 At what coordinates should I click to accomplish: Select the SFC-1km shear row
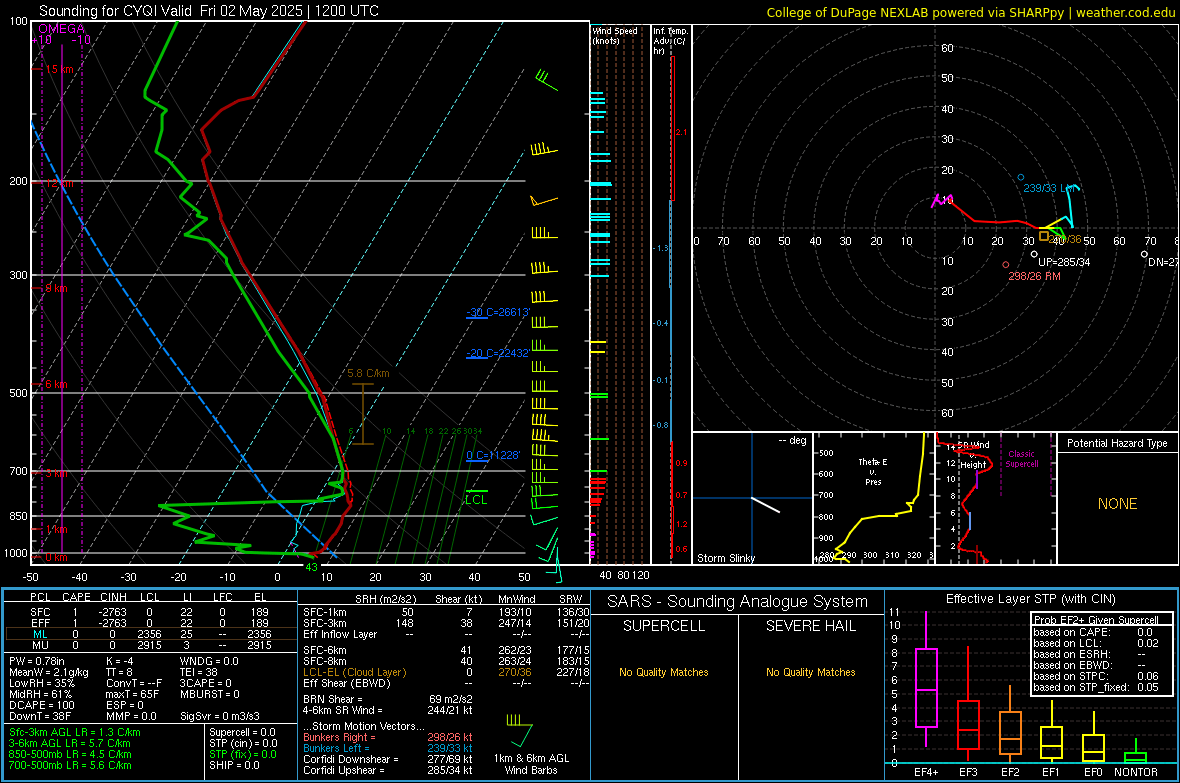(x=446, y=612)
